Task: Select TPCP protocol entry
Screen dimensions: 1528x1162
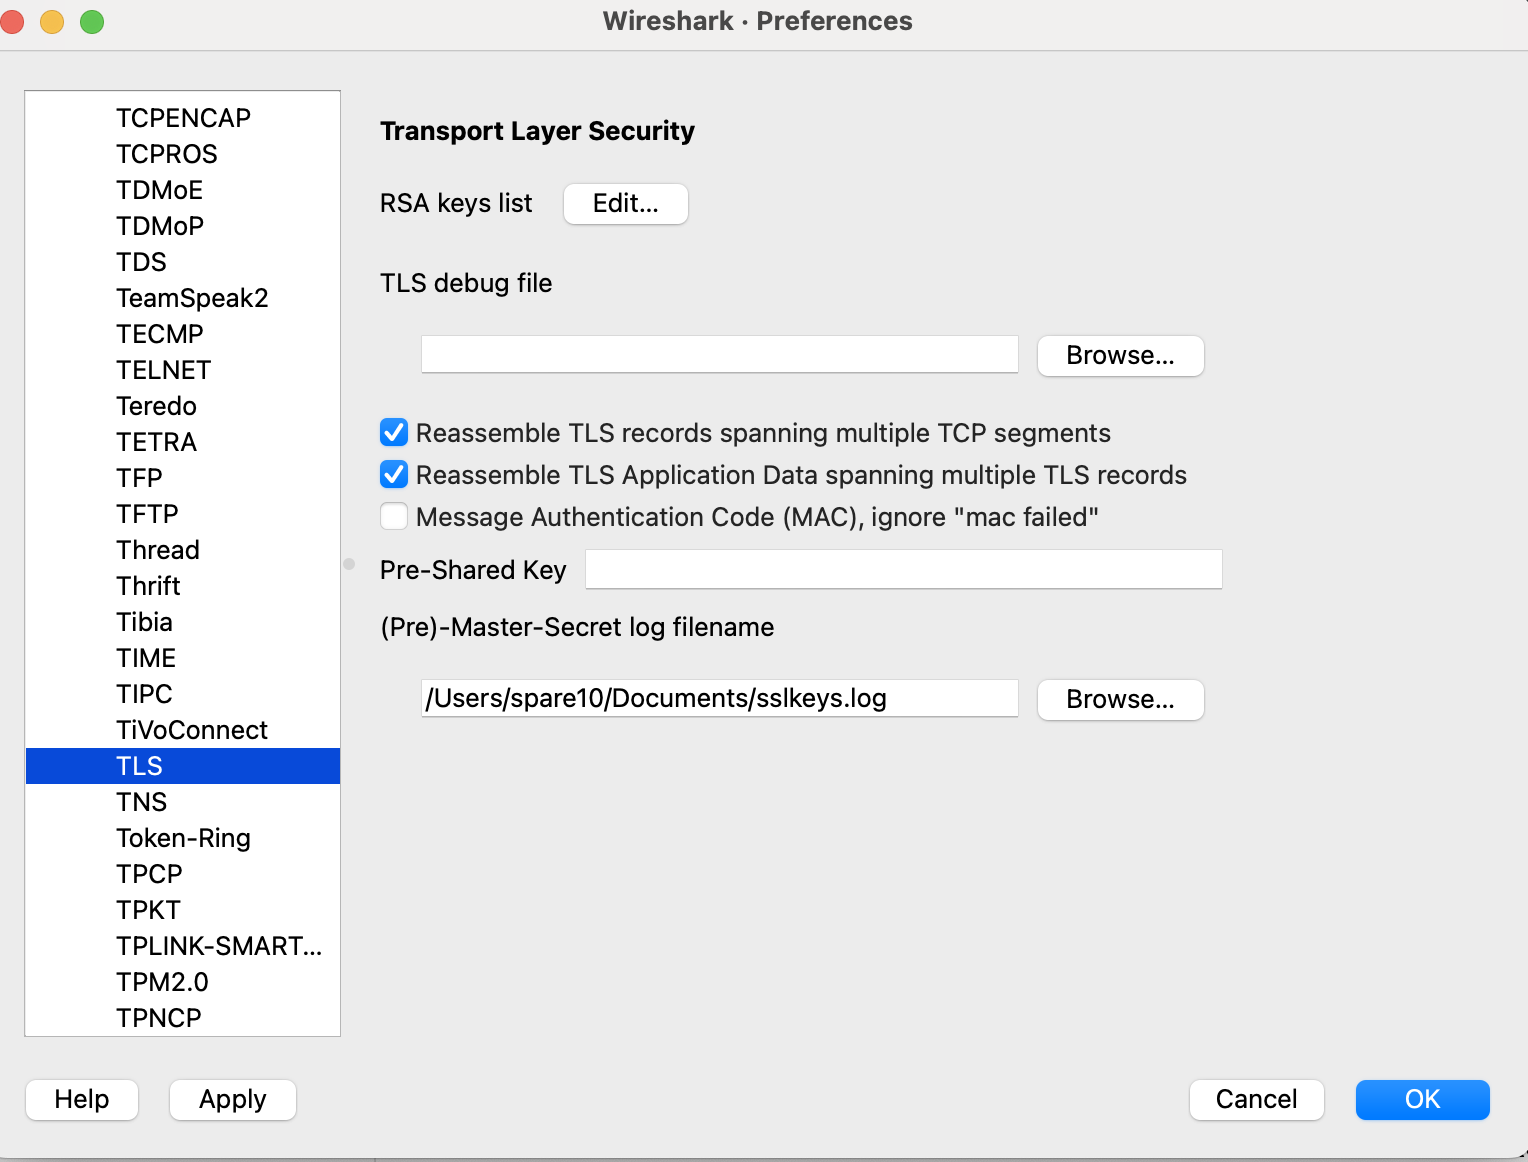Action: tap(183, 874)
